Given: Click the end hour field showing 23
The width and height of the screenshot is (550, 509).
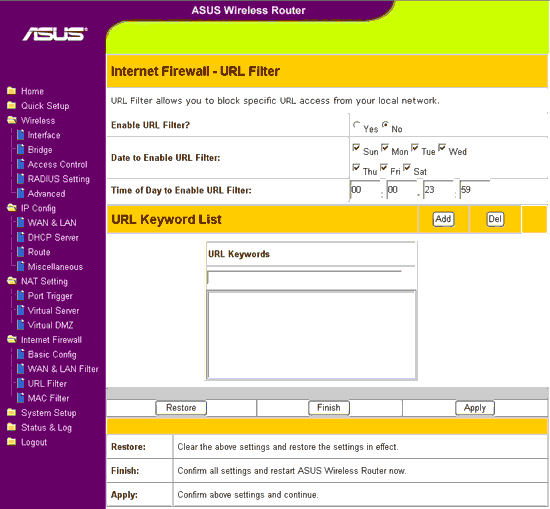Looking at the screenshot, I should tap(438, 189).
